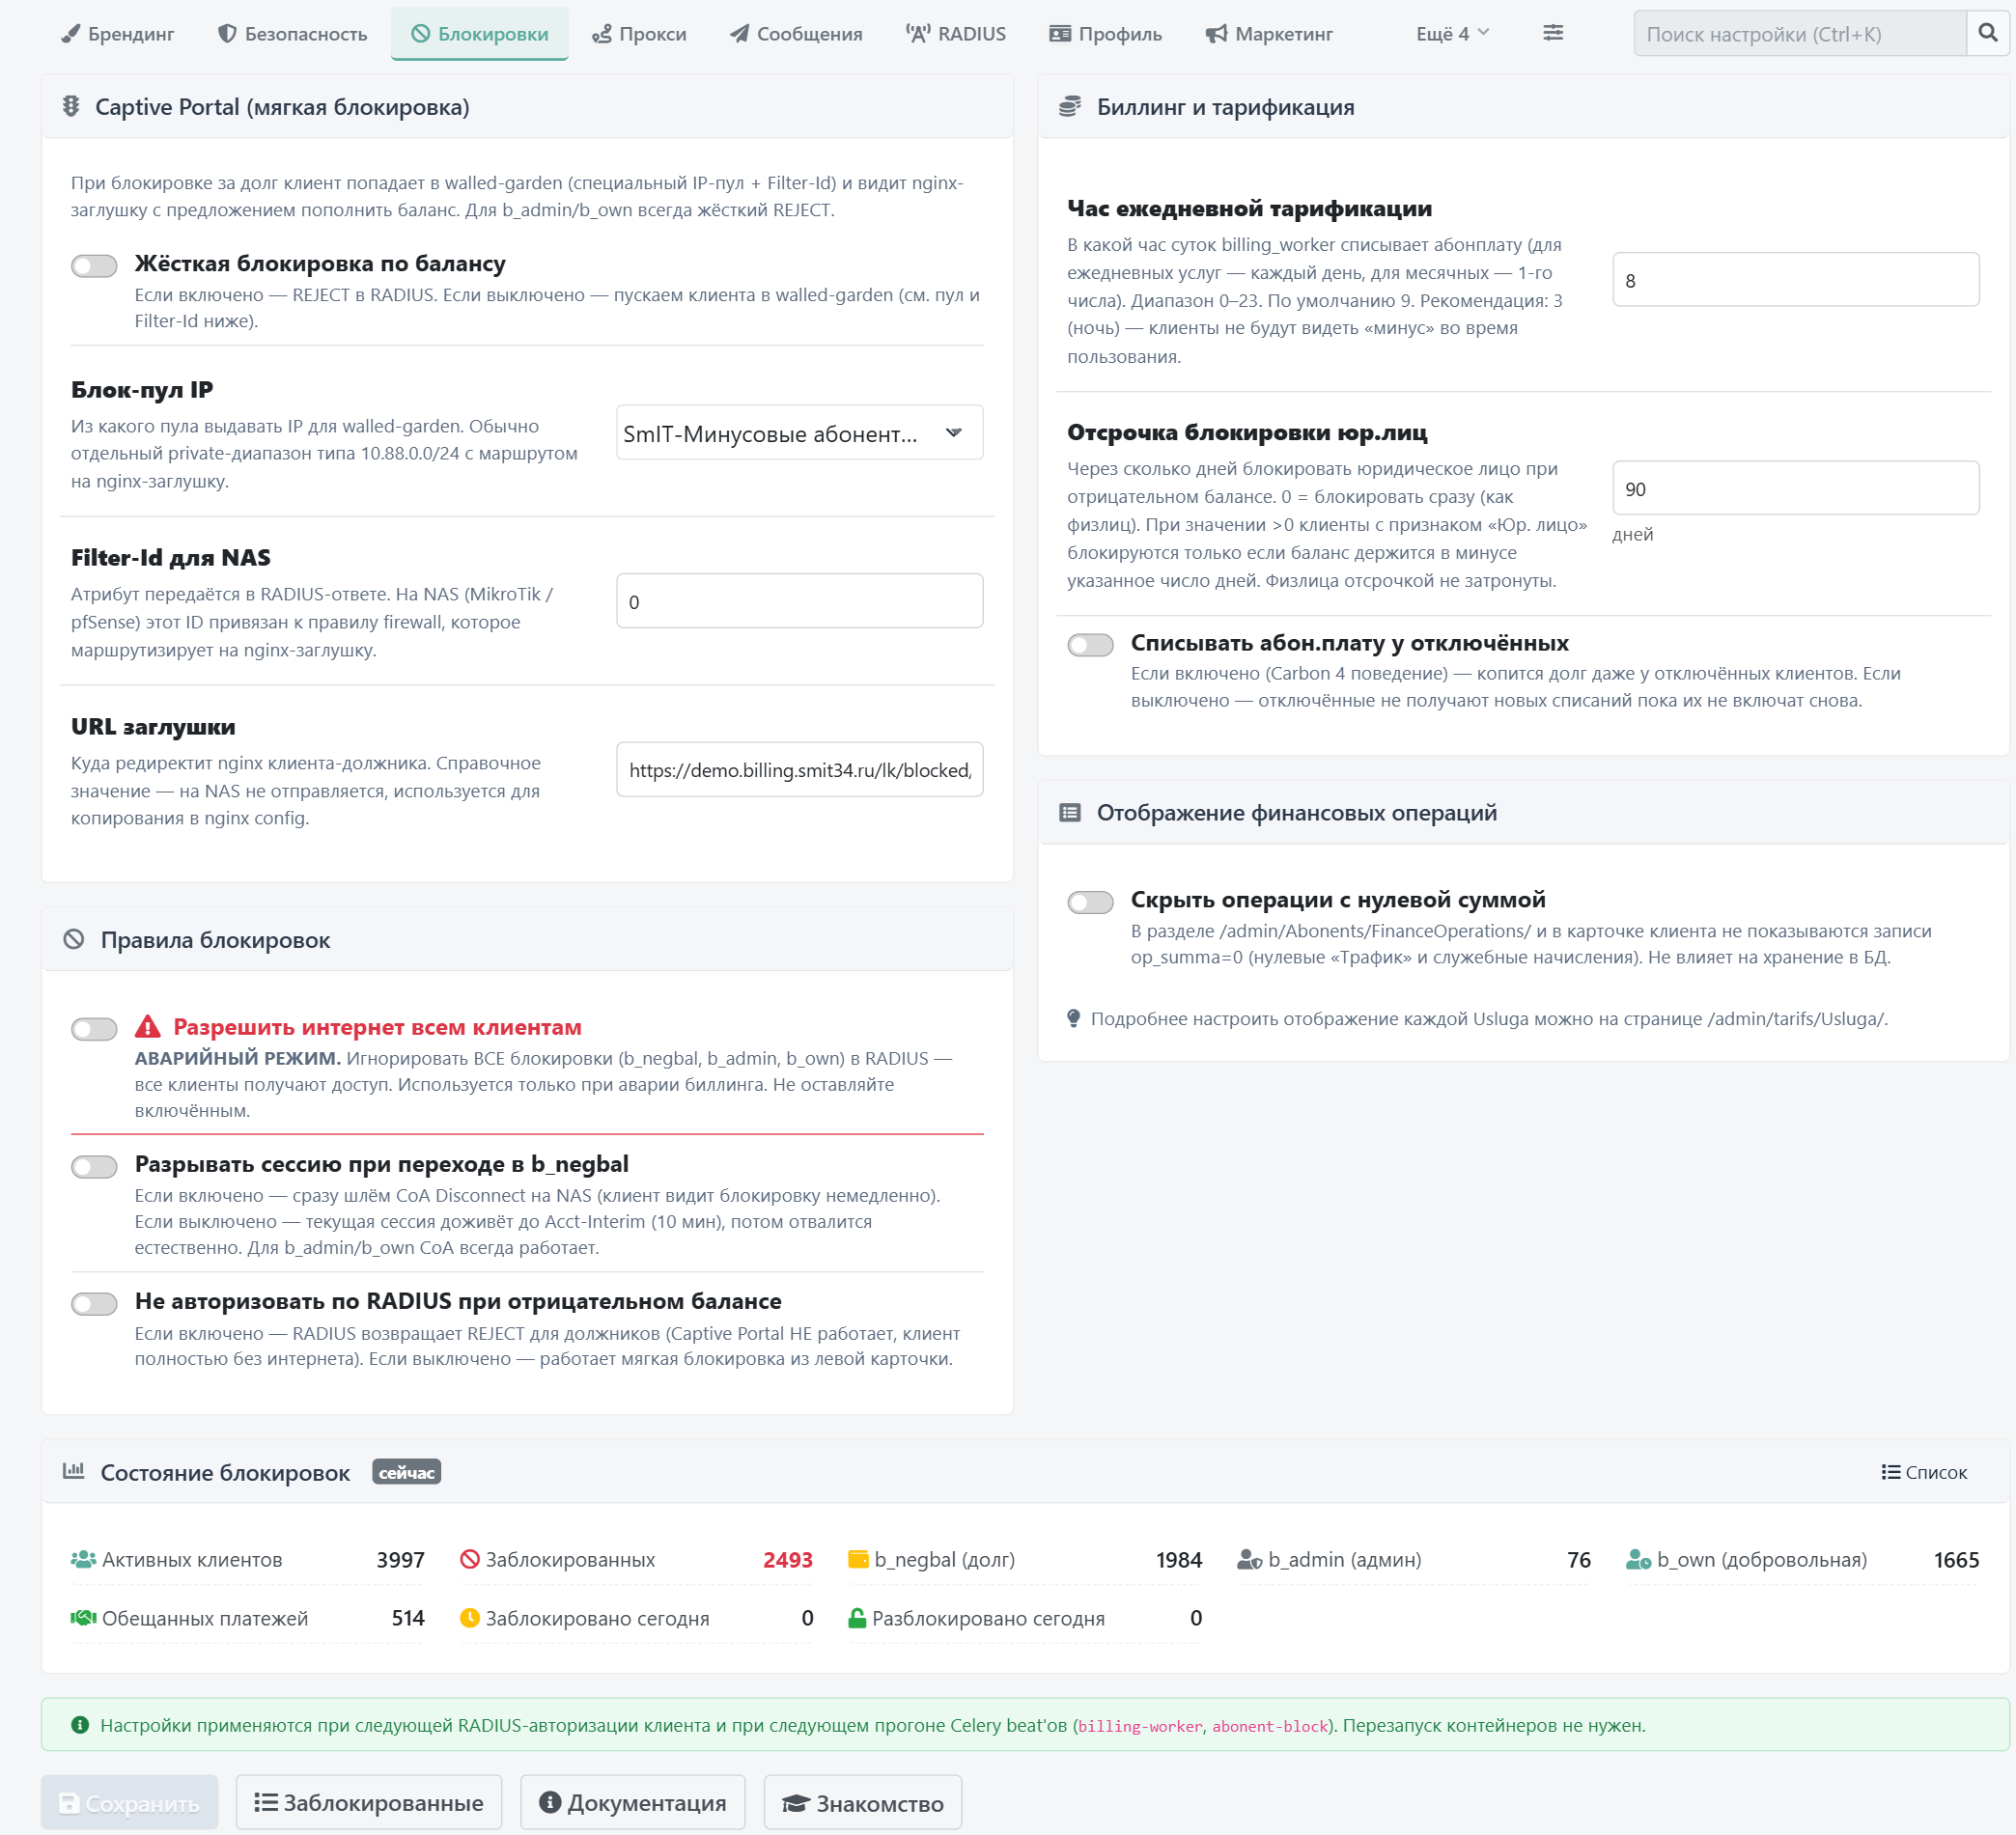This screenshot has height=1835, width=2016.
Task: Click the Час ежедневной тарификации field
Action: pyautogui.click(x=1795, y=279)
